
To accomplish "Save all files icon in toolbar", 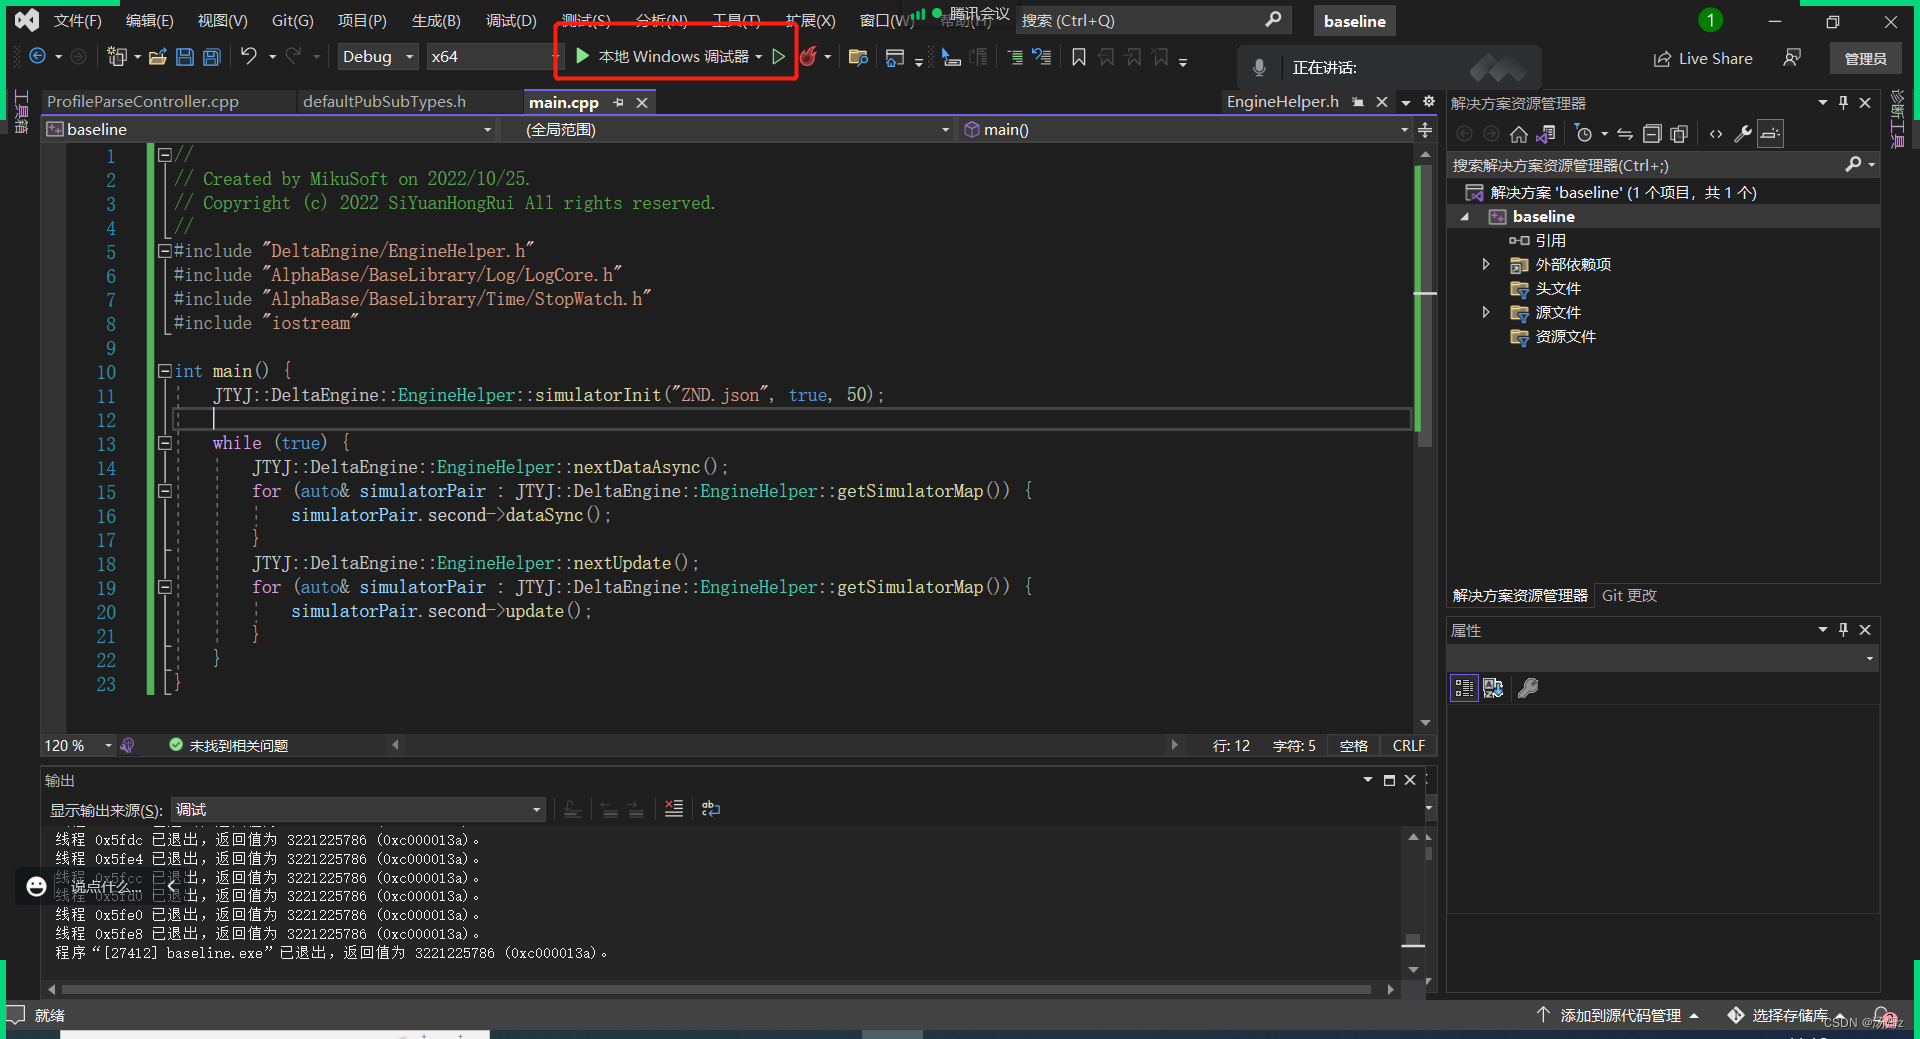I will point(211,57).
